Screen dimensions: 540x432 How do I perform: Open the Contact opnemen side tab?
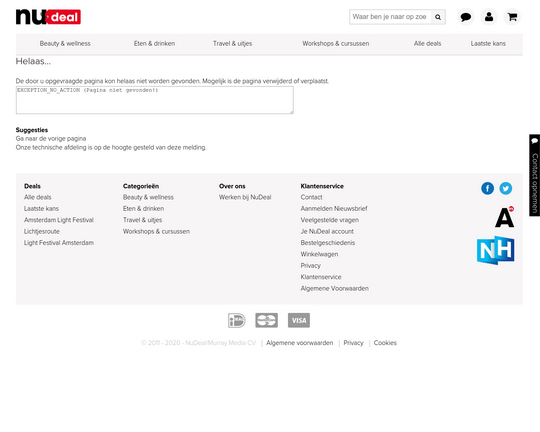534,175
